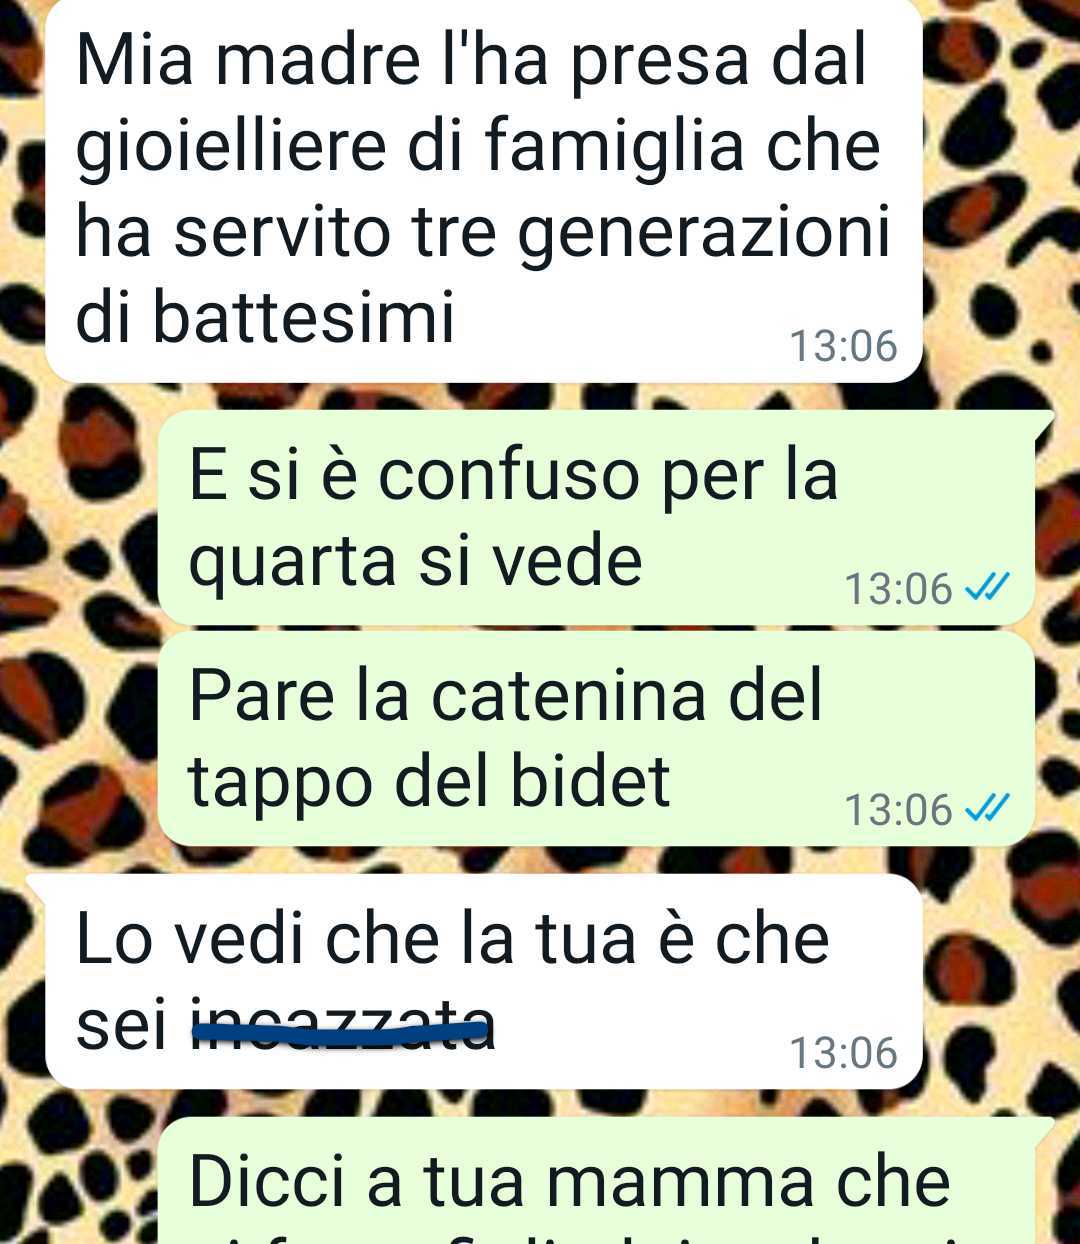This screenshot has width=1080, height=1244.
Task: Click the blue read ticks on "tappo del bidet"
Action: (x=986, y=808)
